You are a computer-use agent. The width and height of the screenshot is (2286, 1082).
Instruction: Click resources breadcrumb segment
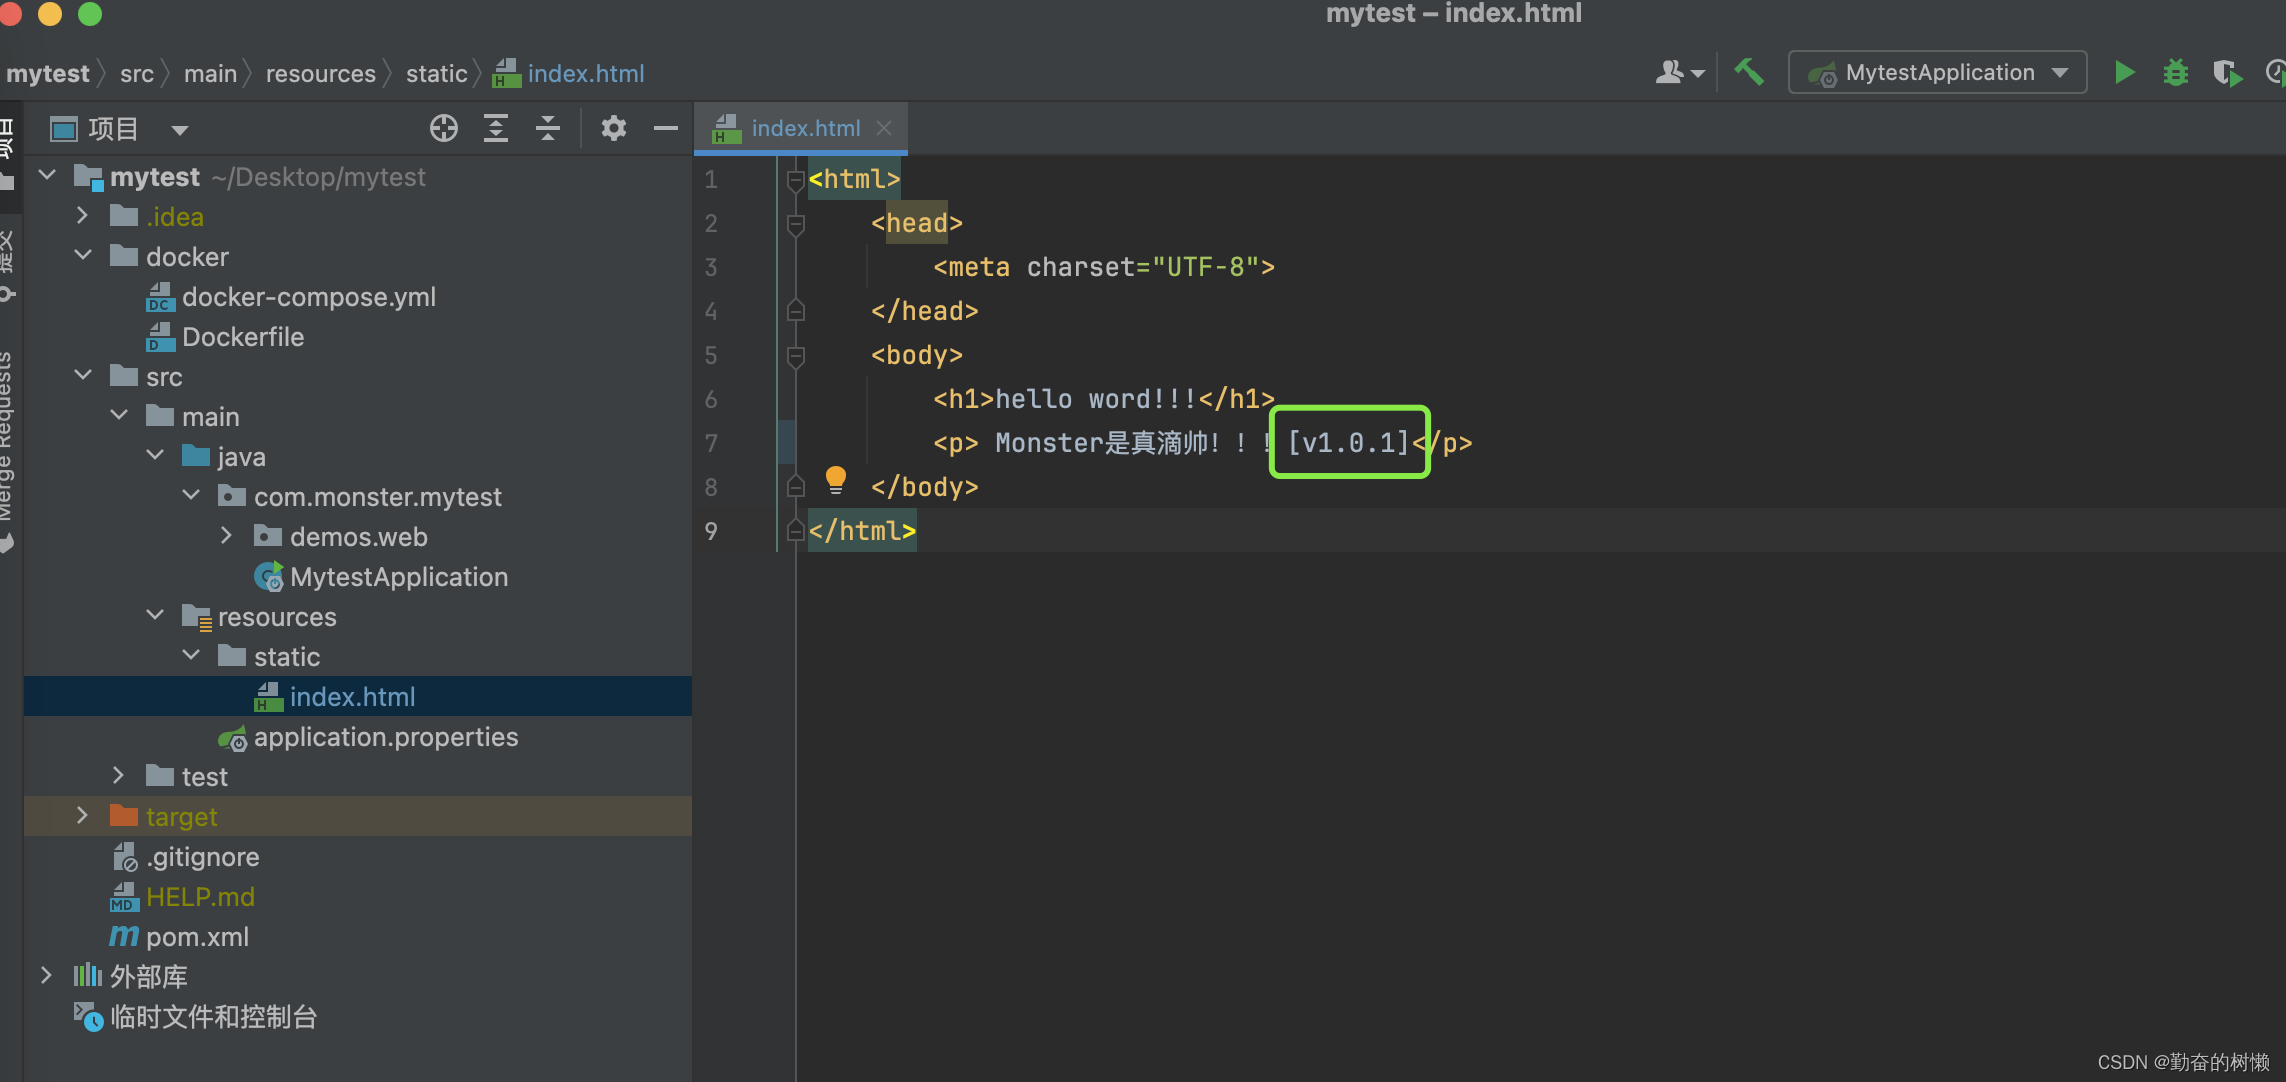[321, 73]
